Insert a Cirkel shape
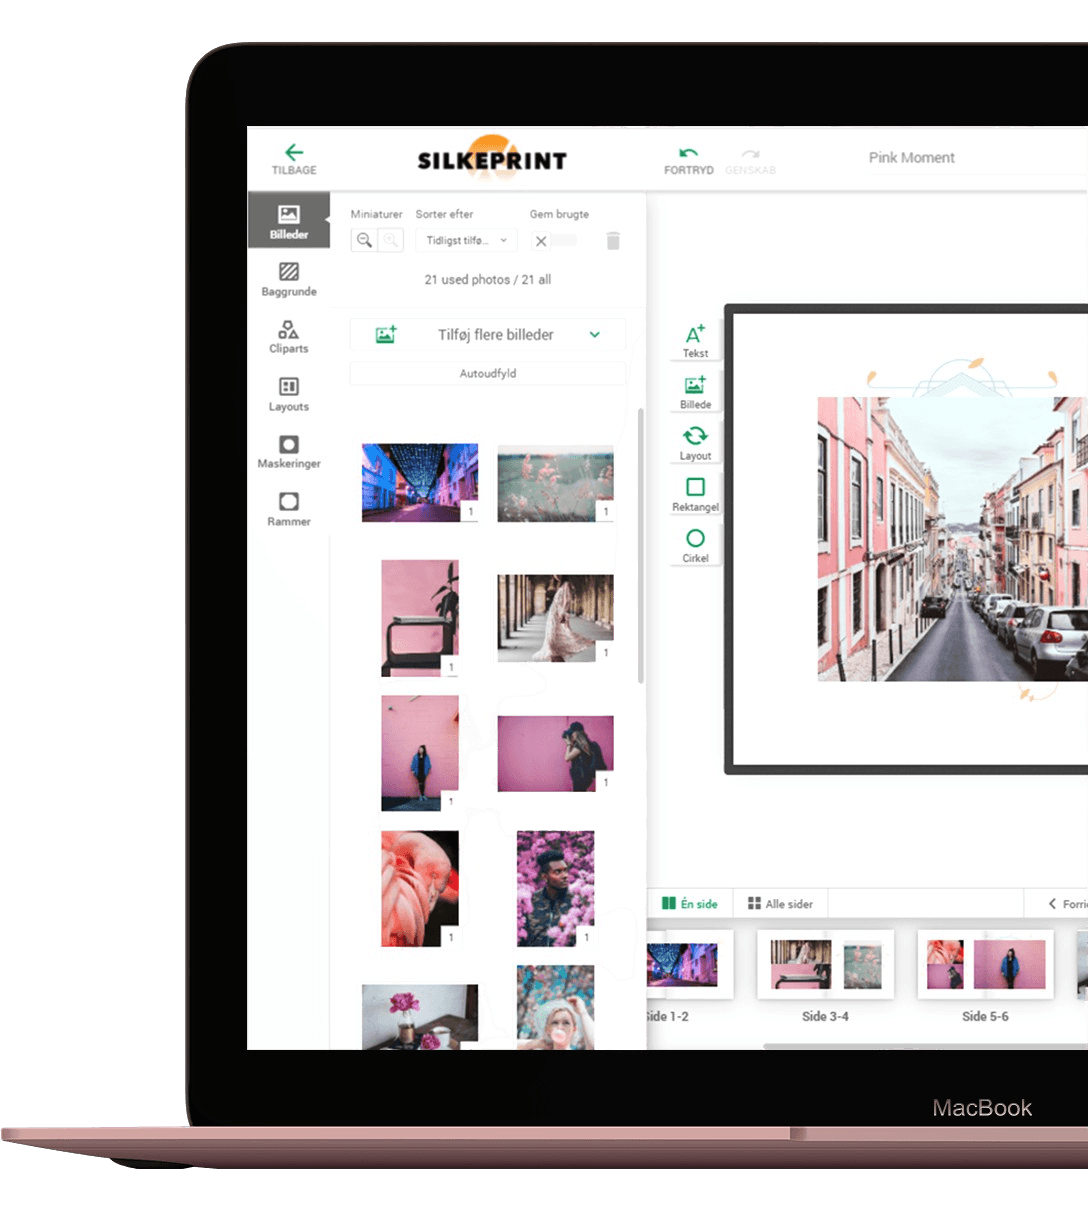 pyautogui.click(x=695, y=545)
